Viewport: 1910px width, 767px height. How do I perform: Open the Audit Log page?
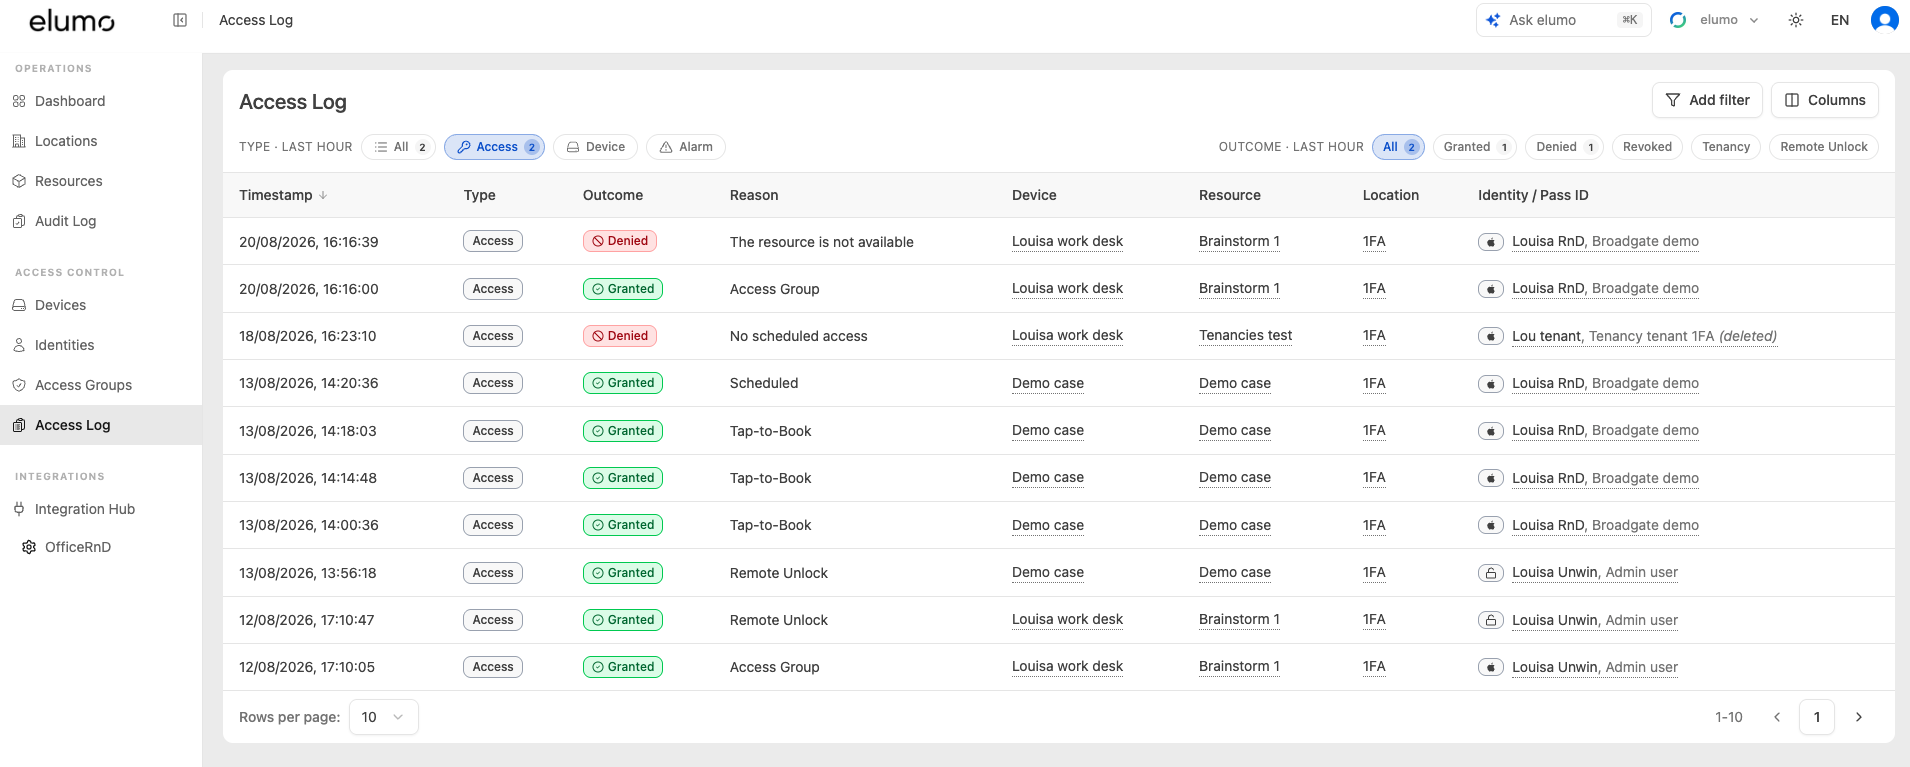click(101, 221)
